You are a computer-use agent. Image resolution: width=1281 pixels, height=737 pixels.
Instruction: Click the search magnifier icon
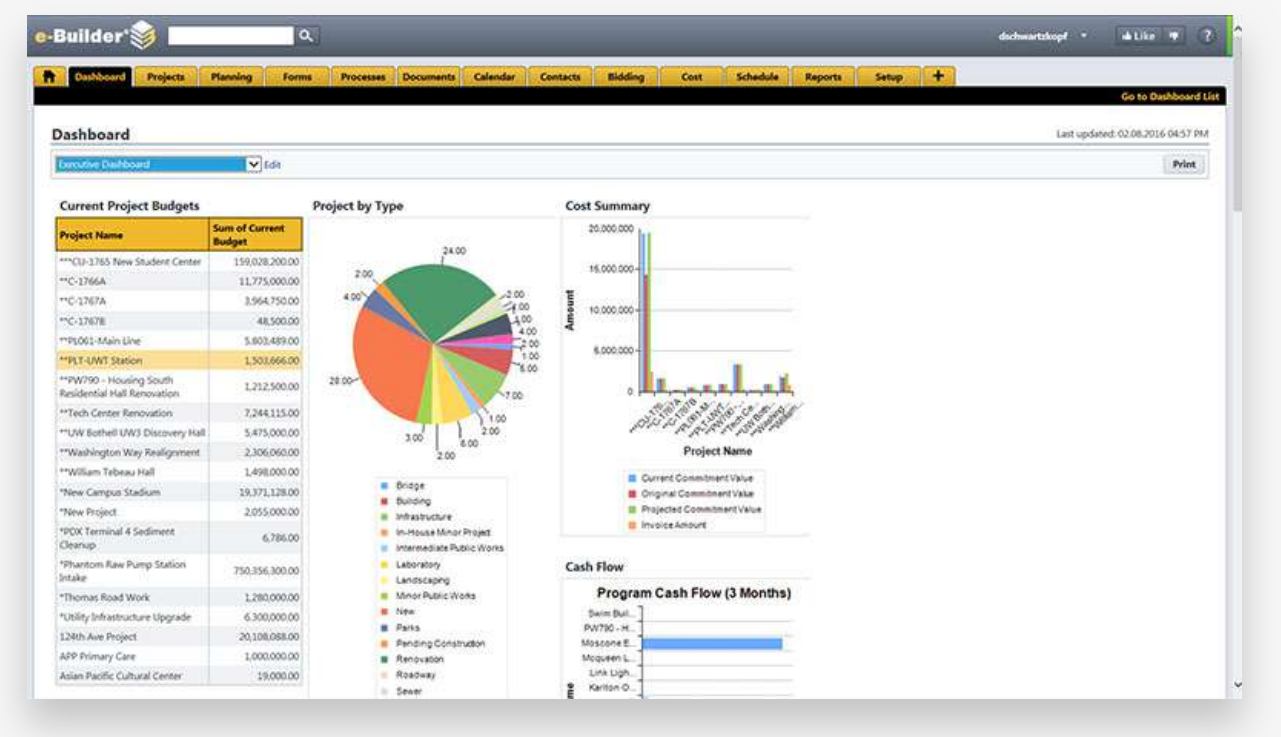click(307, 36)
